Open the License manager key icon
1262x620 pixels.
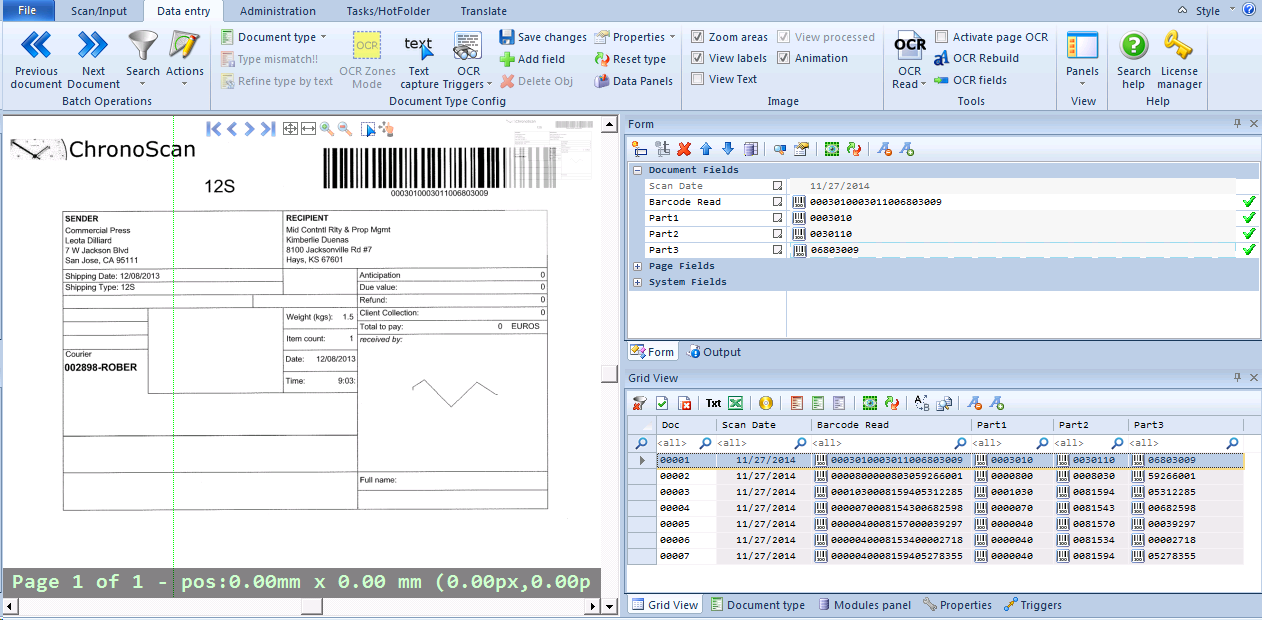[1179, 47]
